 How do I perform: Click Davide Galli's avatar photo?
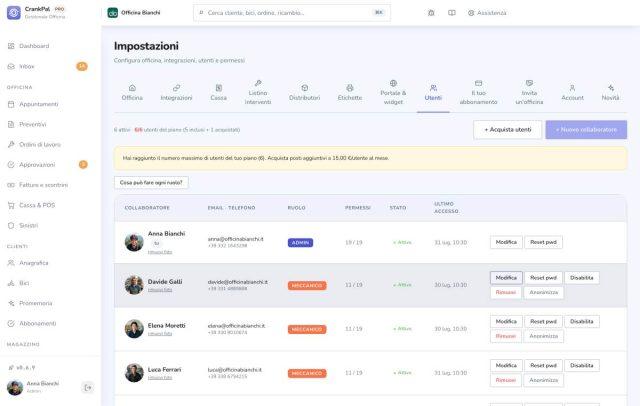[134, 285]
